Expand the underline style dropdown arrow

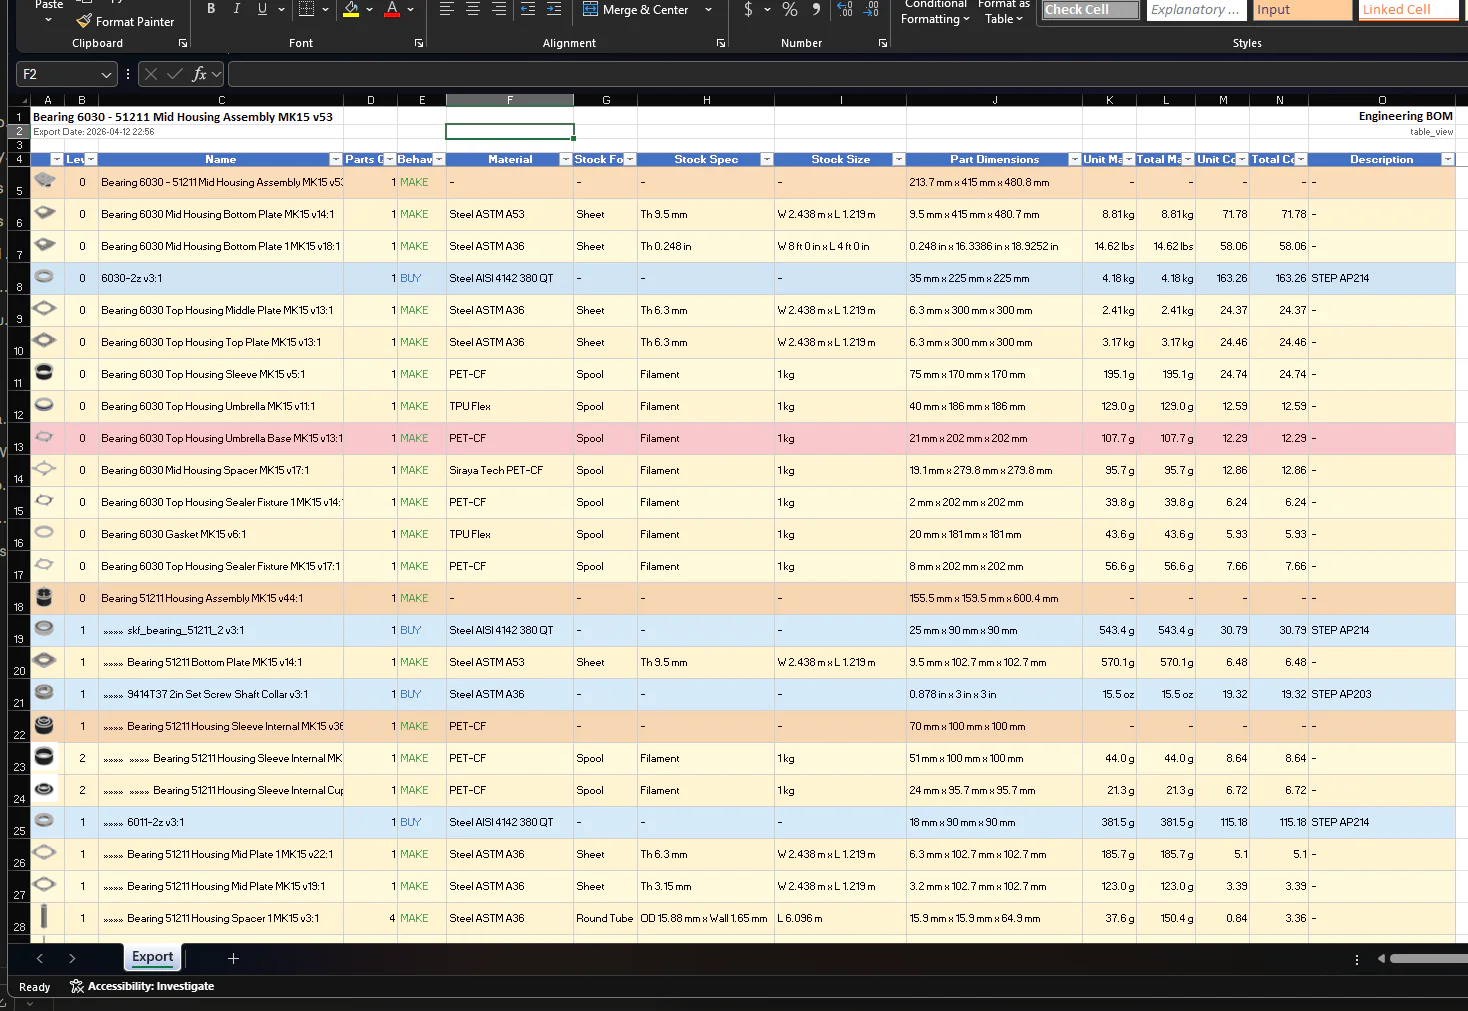[x=281, y=9]
